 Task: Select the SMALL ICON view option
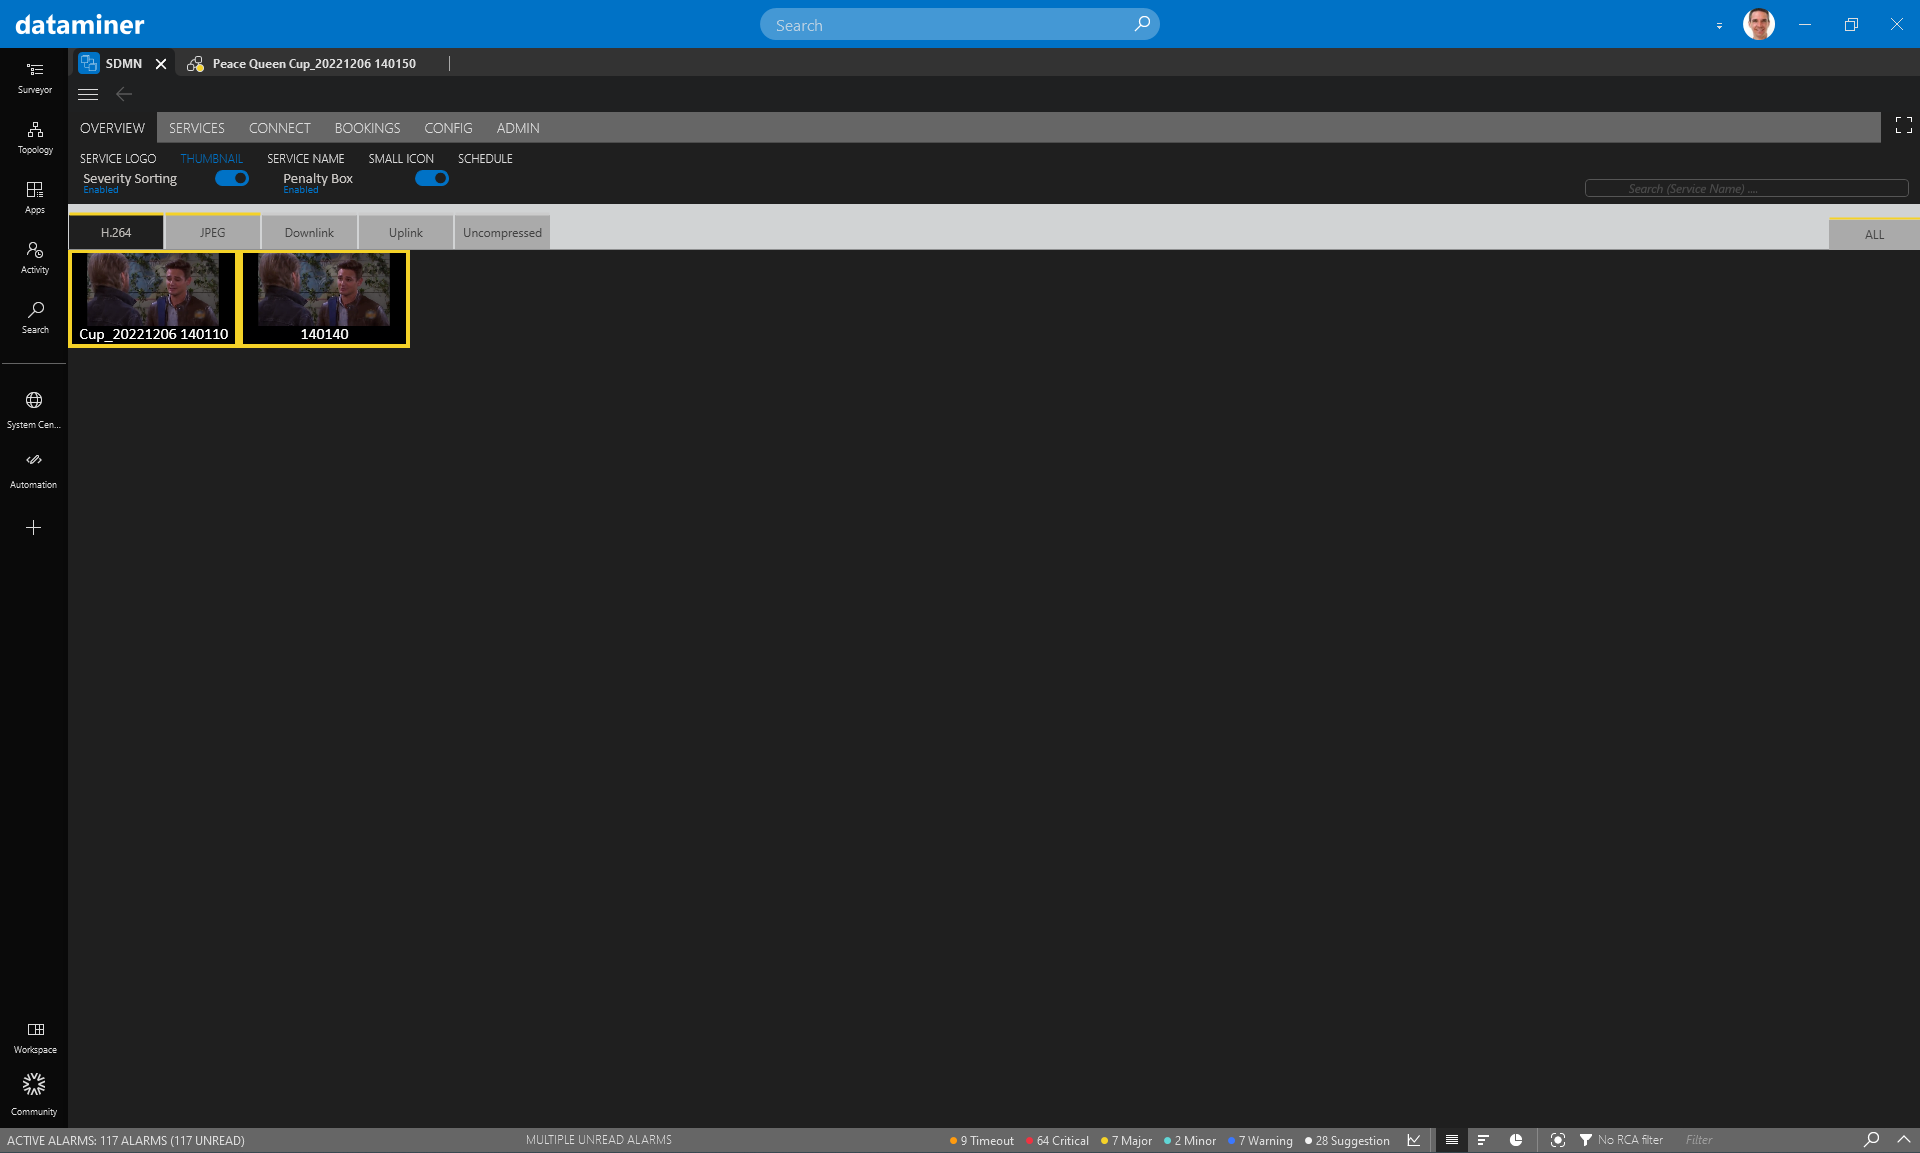tap(401, 159)
